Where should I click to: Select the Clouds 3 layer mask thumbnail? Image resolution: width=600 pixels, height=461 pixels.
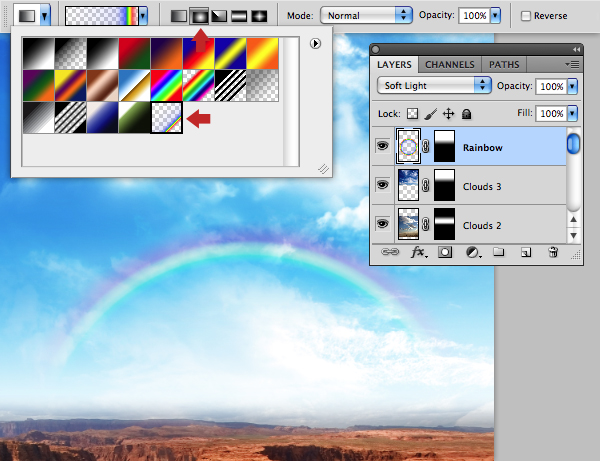444,185
